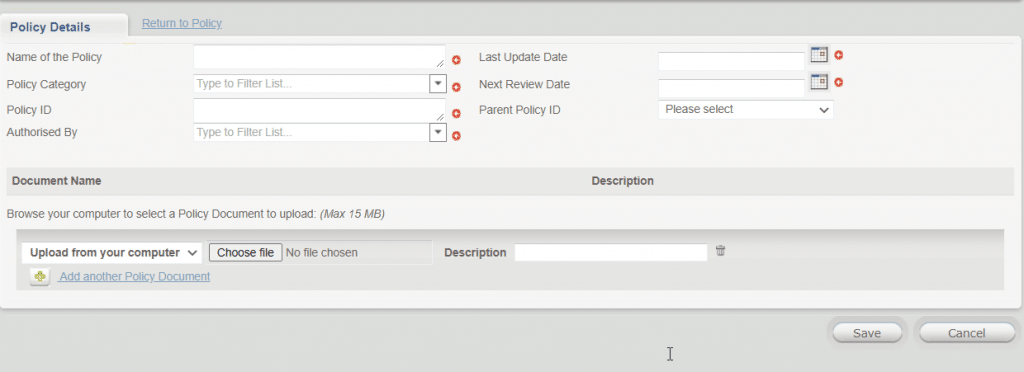The height and width of the screenshot is (372, 1024).
Task: Focus the Policy ID text box
Action: (319, 110)
